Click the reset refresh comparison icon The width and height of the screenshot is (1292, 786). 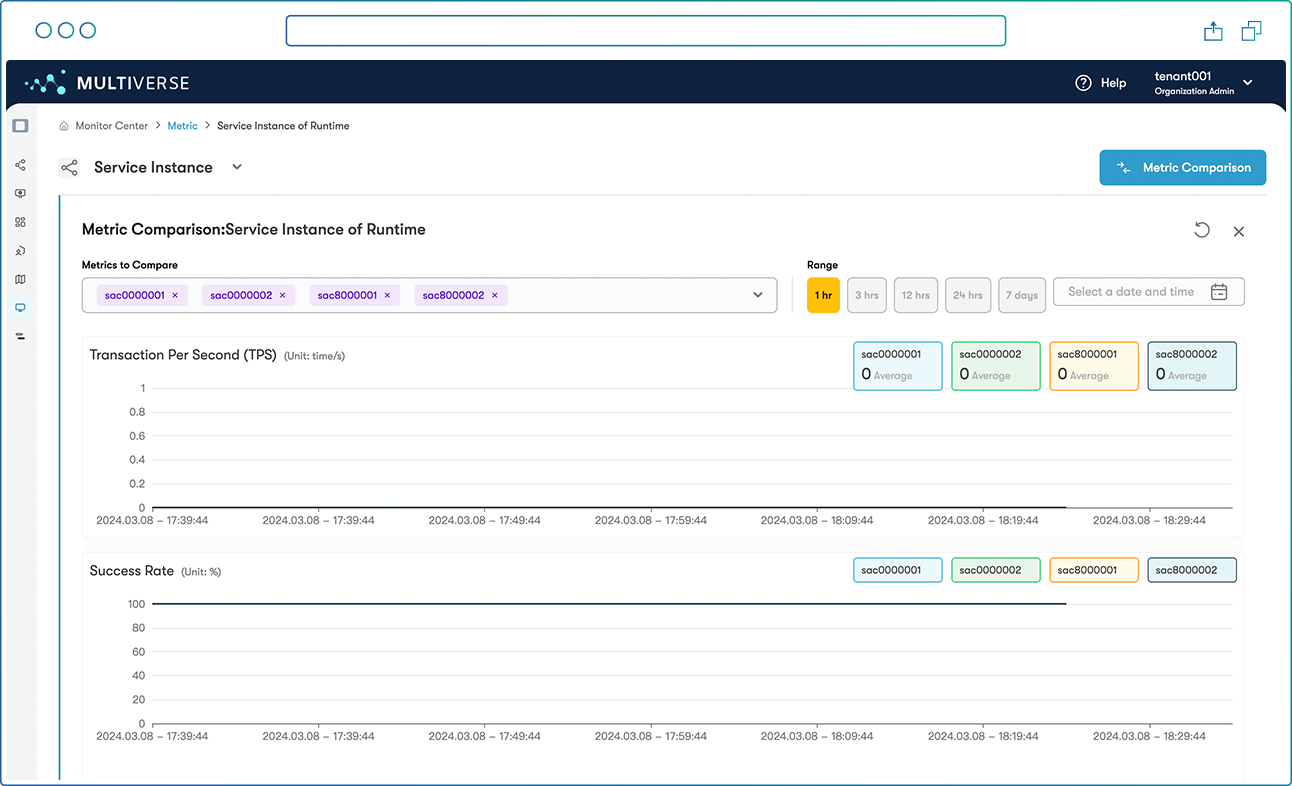[1202, 230]
